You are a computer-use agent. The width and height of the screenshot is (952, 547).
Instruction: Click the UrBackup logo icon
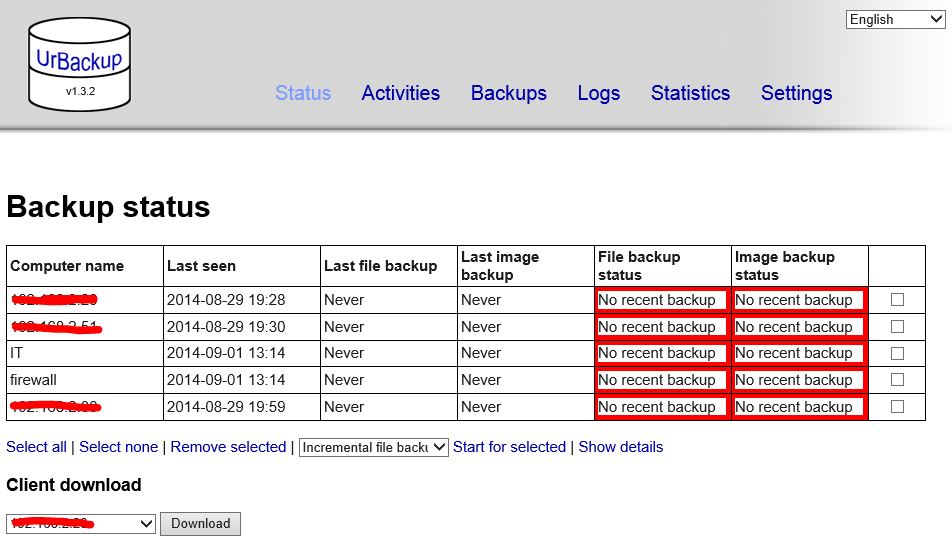click(x=79, y=64)
